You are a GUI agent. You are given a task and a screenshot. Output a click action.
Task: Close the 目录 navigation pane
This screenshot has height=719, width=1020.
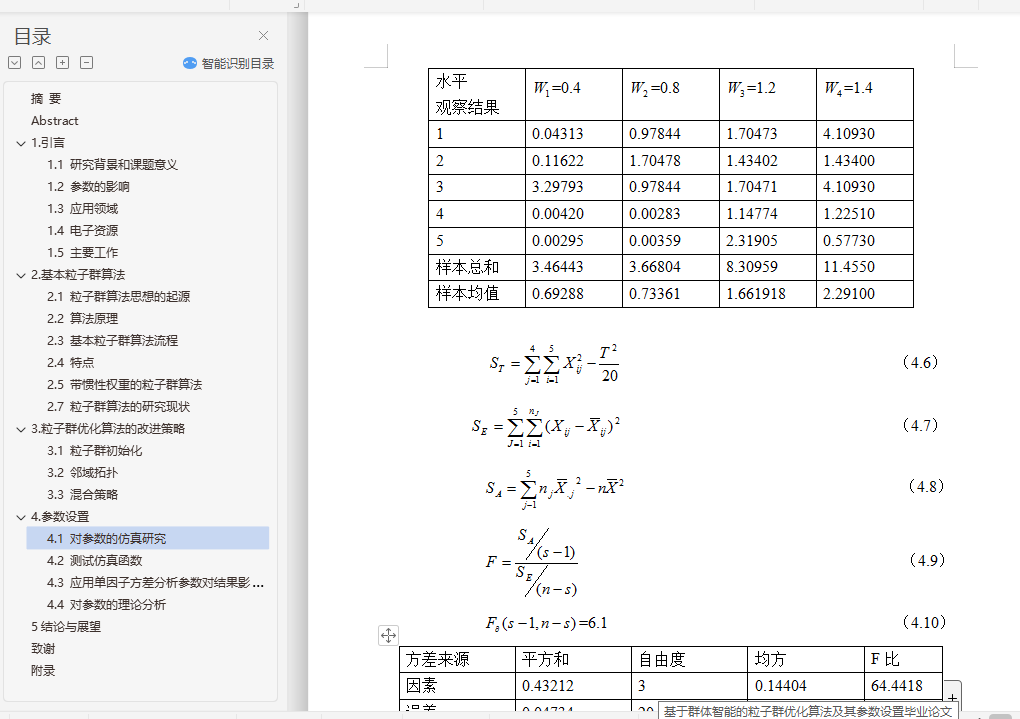point(263,36)
